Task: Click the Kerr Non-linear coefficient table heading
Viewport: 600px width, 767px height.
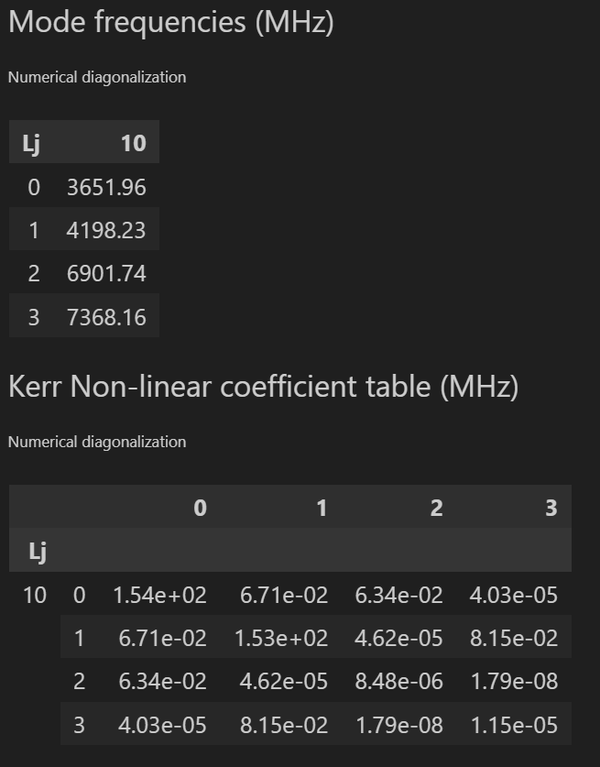Action: (263, 388)
